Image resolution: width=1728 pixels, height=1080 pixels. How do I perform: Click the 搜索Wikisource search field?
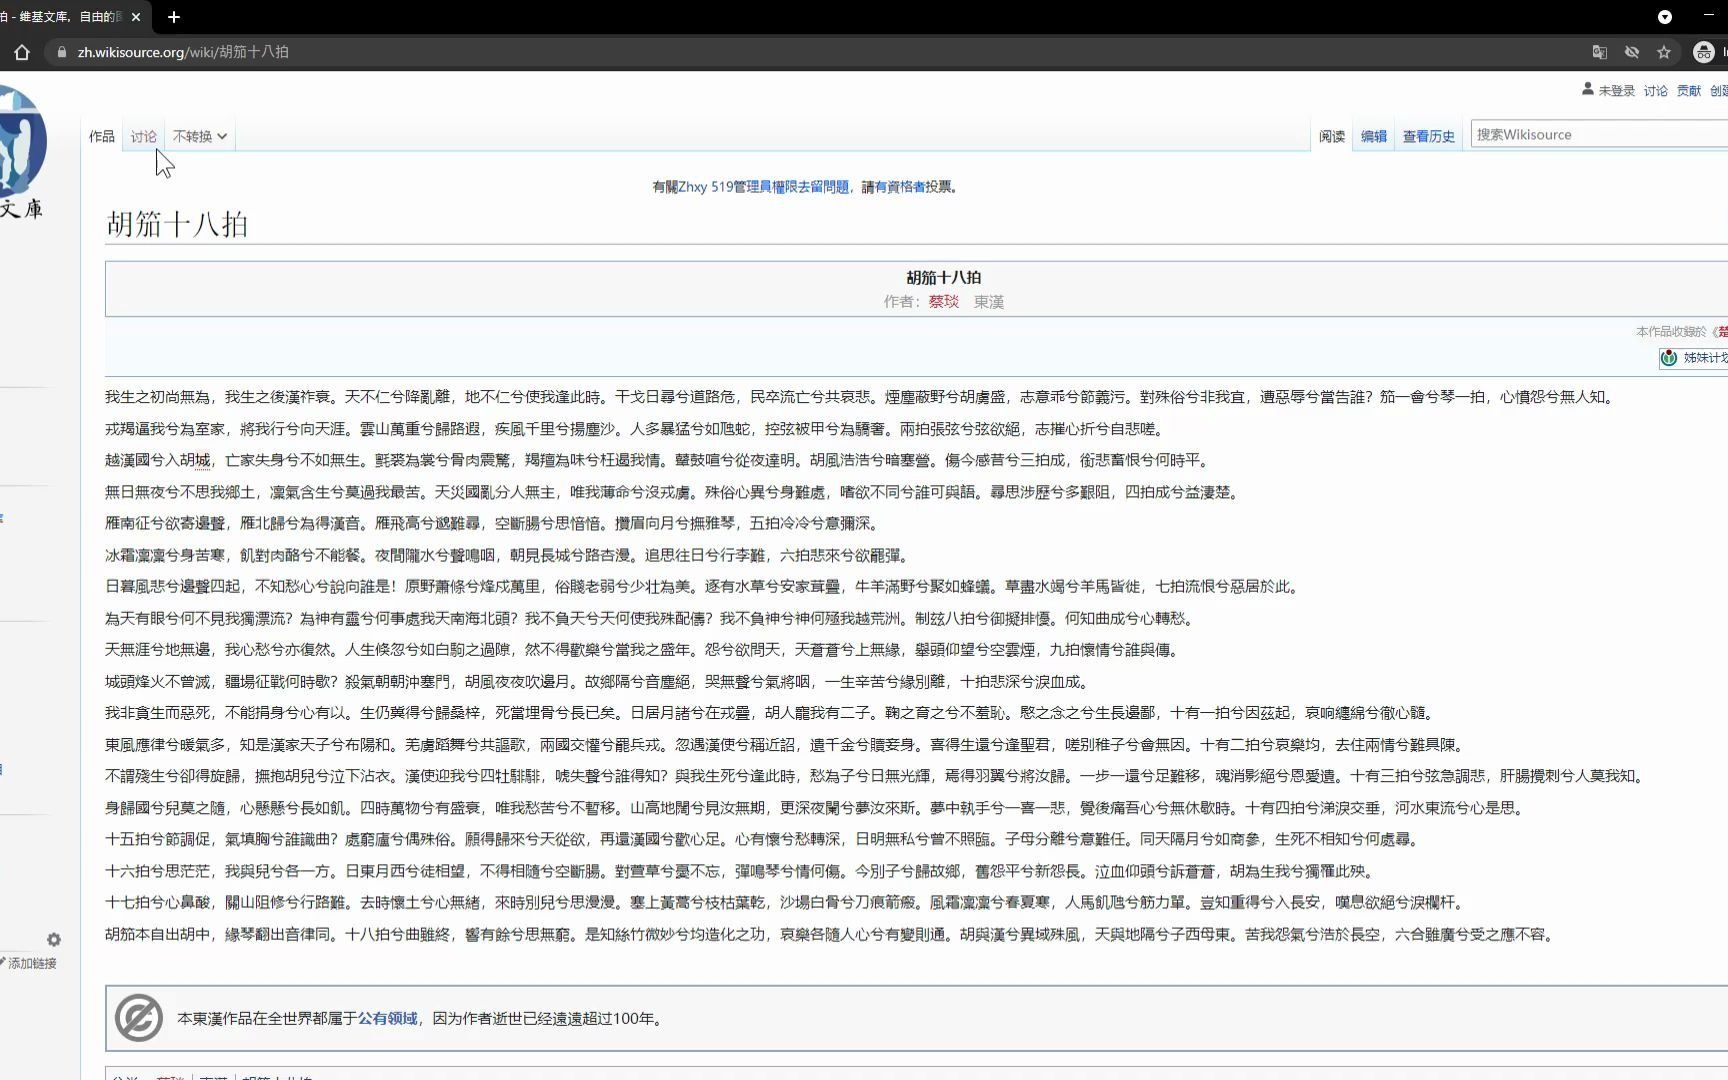(x=1600, y=134)
